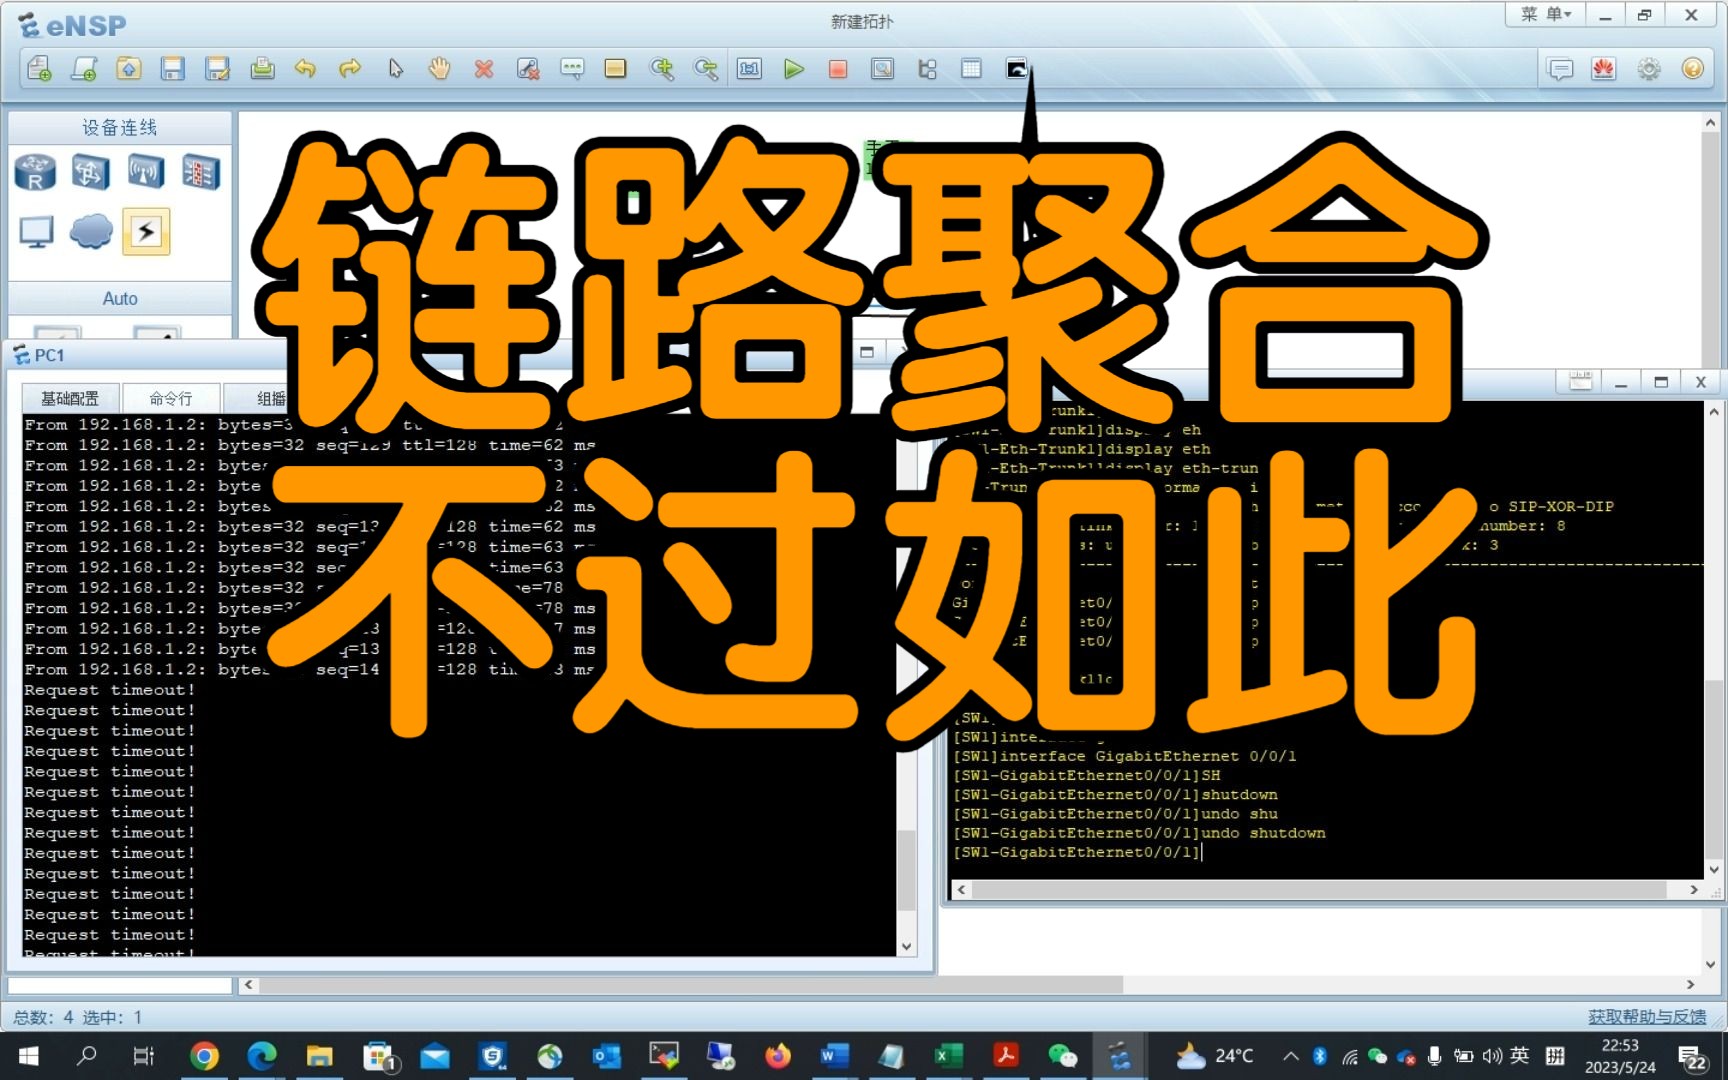Click in the SW1 console command prompt line
This screenshot has height=1080, width=1728.
click(x=1078, y=852)
